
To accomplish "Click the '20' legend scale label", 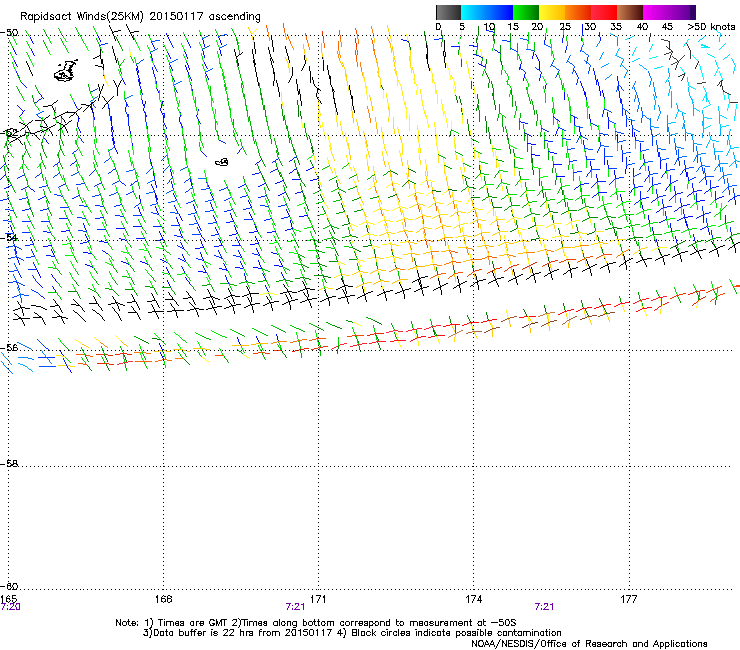I will click(537, 27).
